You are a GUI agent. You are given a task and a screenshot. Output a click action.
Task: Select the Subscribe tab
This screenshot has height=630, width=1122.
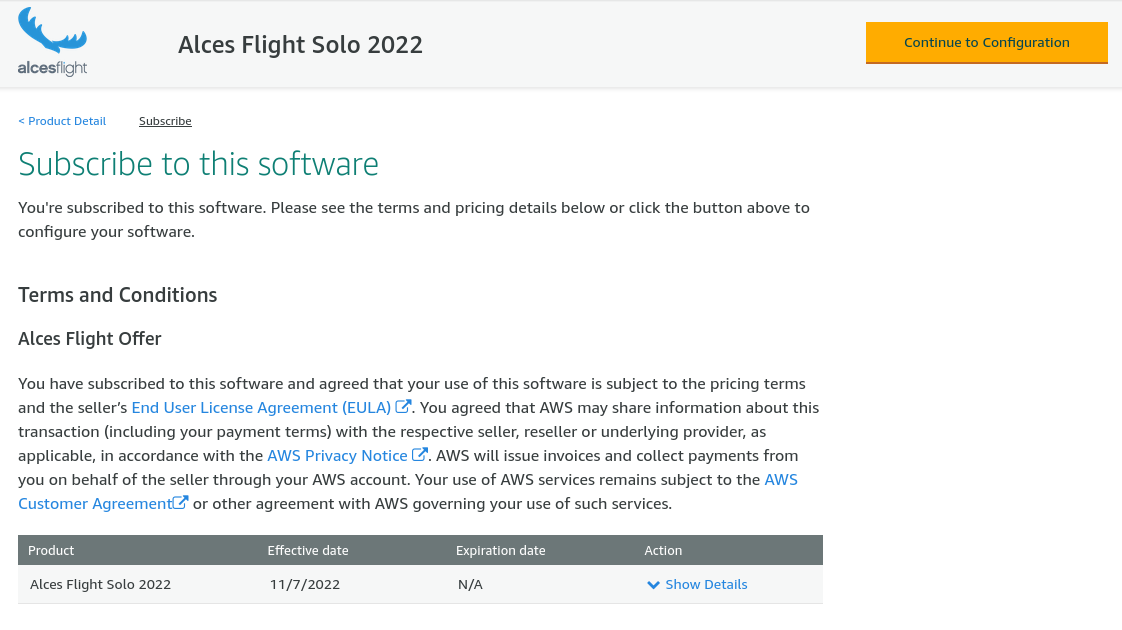click(165, 120)
